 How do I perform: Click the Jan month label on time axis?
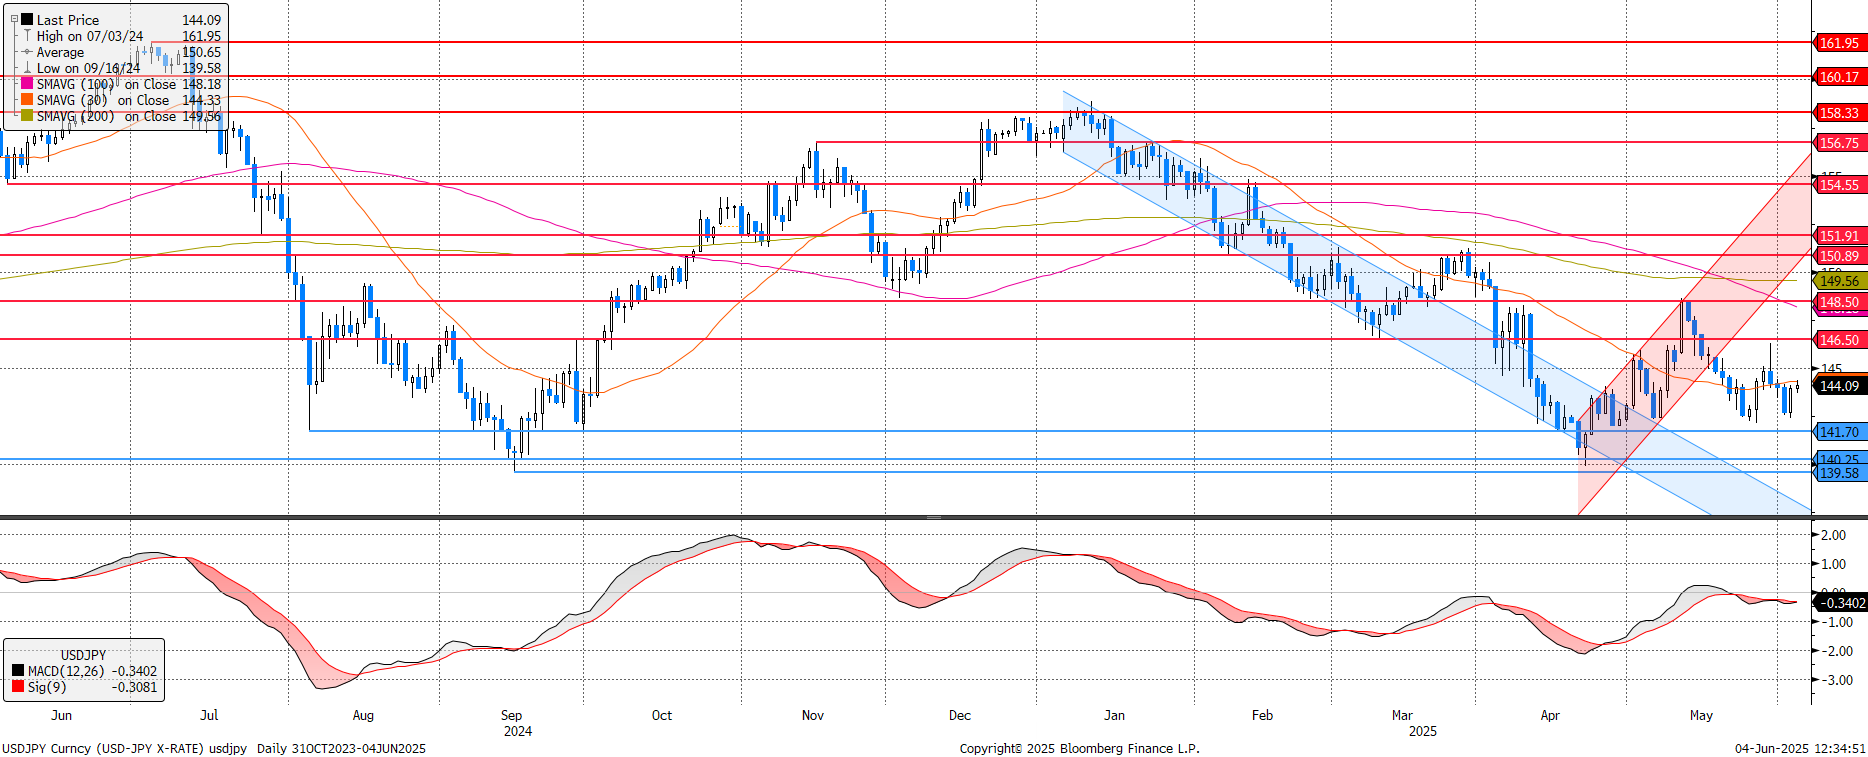click(1114, 715)
